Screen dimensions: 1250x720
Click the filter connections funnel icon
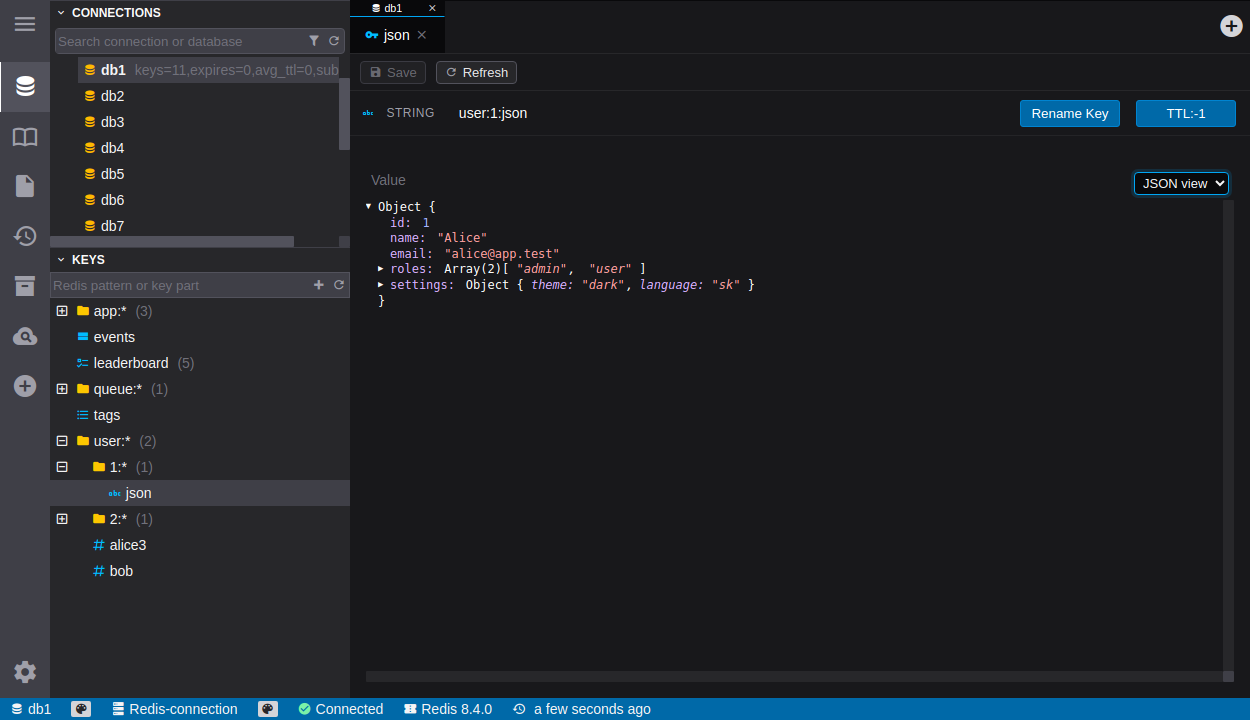coord(314,41)
